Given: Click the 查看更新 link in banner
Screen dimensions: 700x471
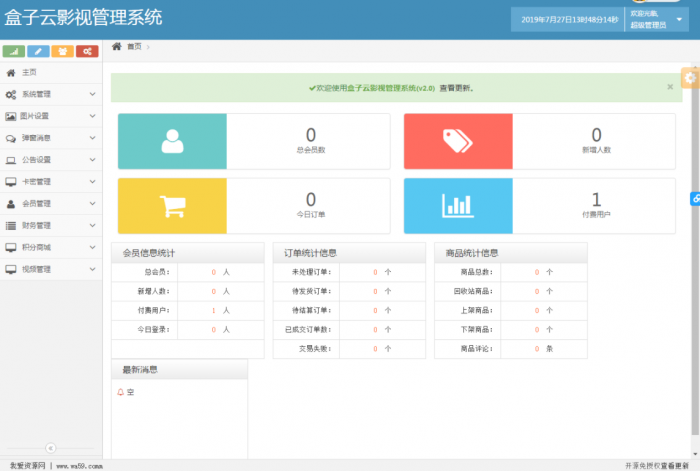Looking at the screenshot, I should pos(456,88).
